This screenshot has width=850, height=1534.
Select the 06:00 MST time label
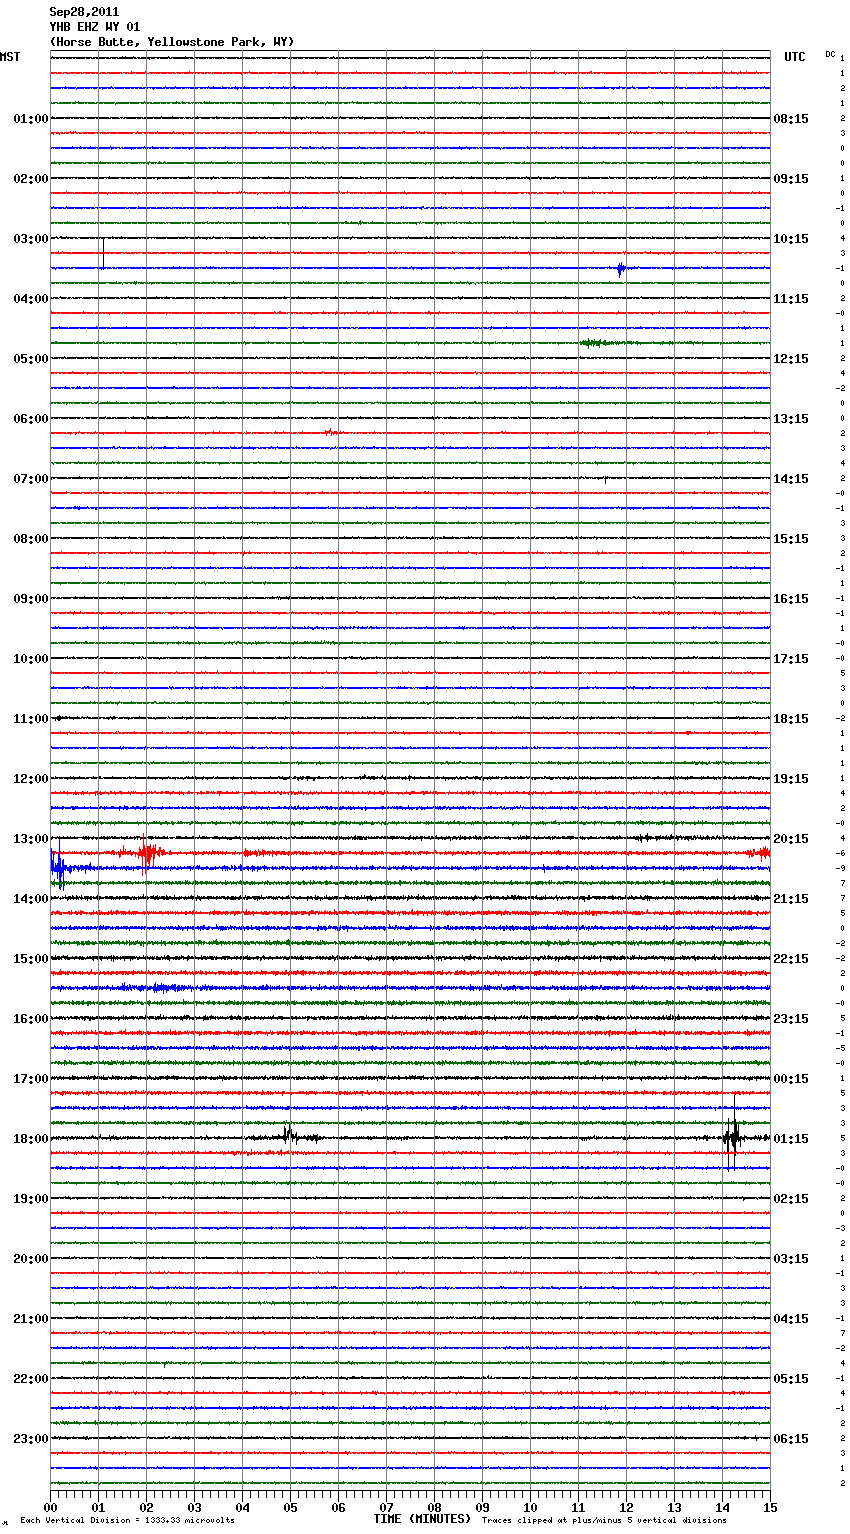click(31, 419)
